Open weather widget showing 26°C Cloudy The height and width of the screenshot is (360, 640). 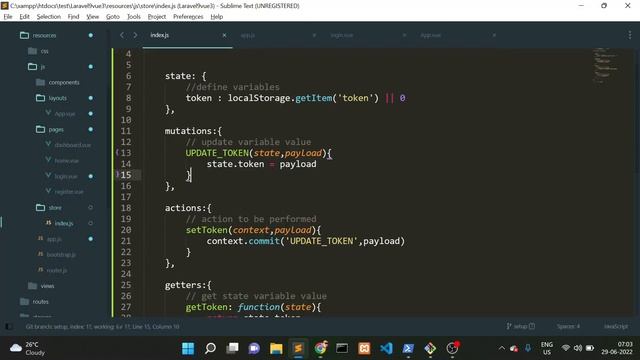click(28, 348)
